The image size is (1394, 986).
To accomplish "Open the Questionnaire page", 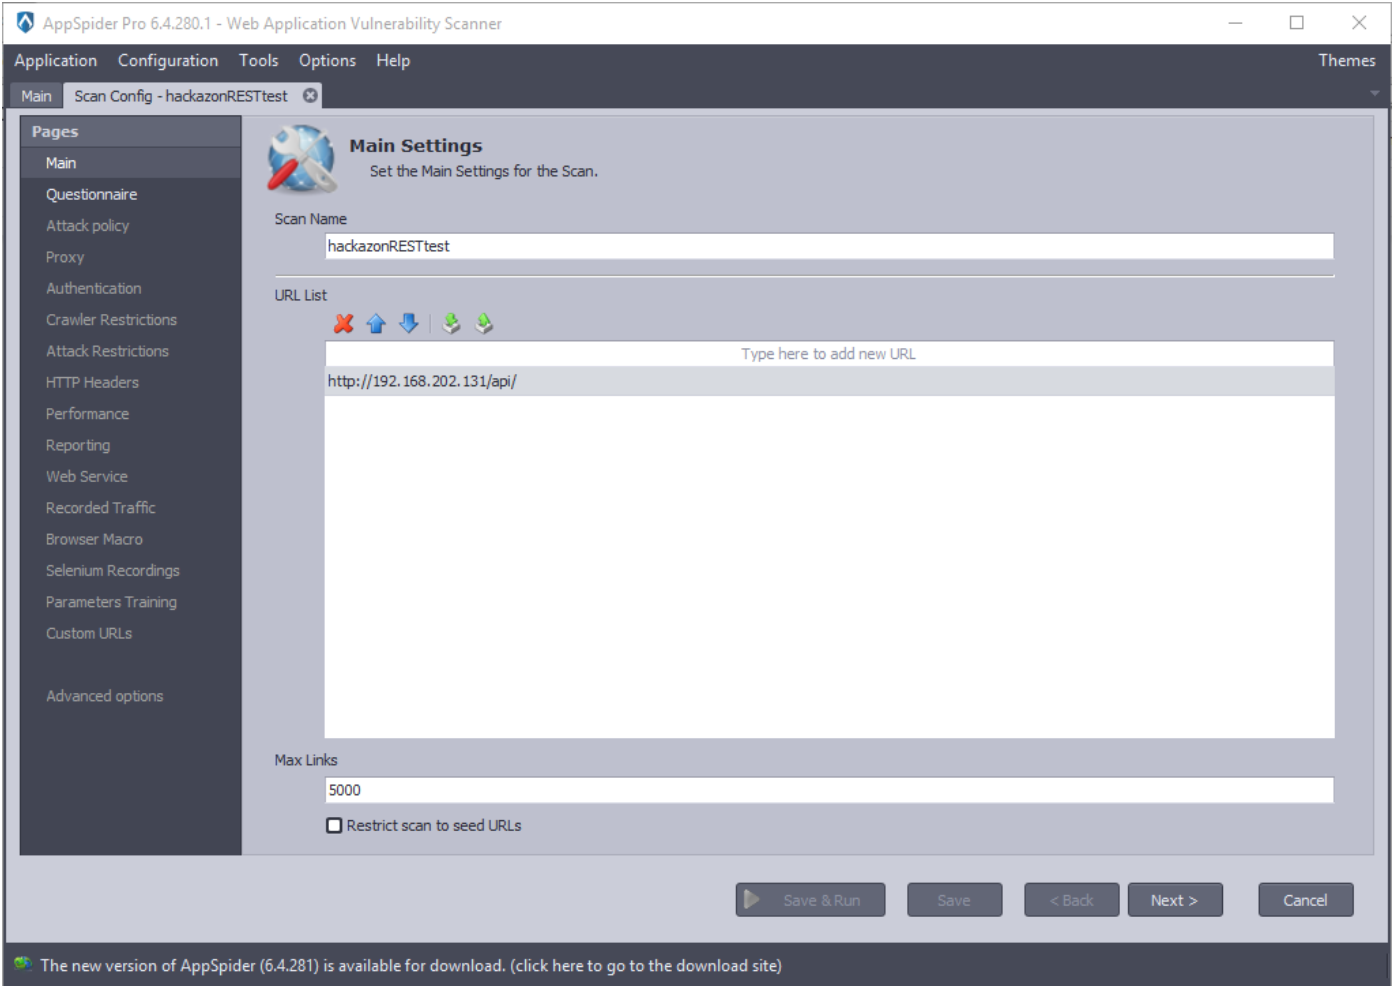I will [x=131, y=194].
